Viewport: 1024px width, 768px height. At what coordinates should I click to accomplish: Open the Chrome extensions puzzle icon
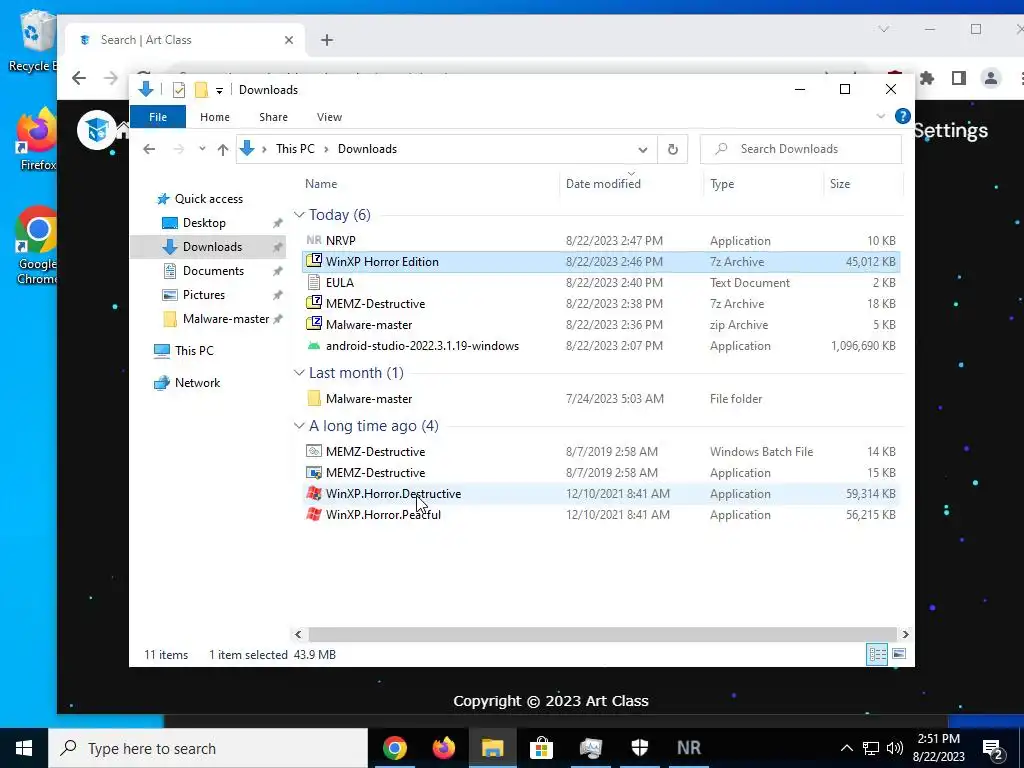coord(927,78)
